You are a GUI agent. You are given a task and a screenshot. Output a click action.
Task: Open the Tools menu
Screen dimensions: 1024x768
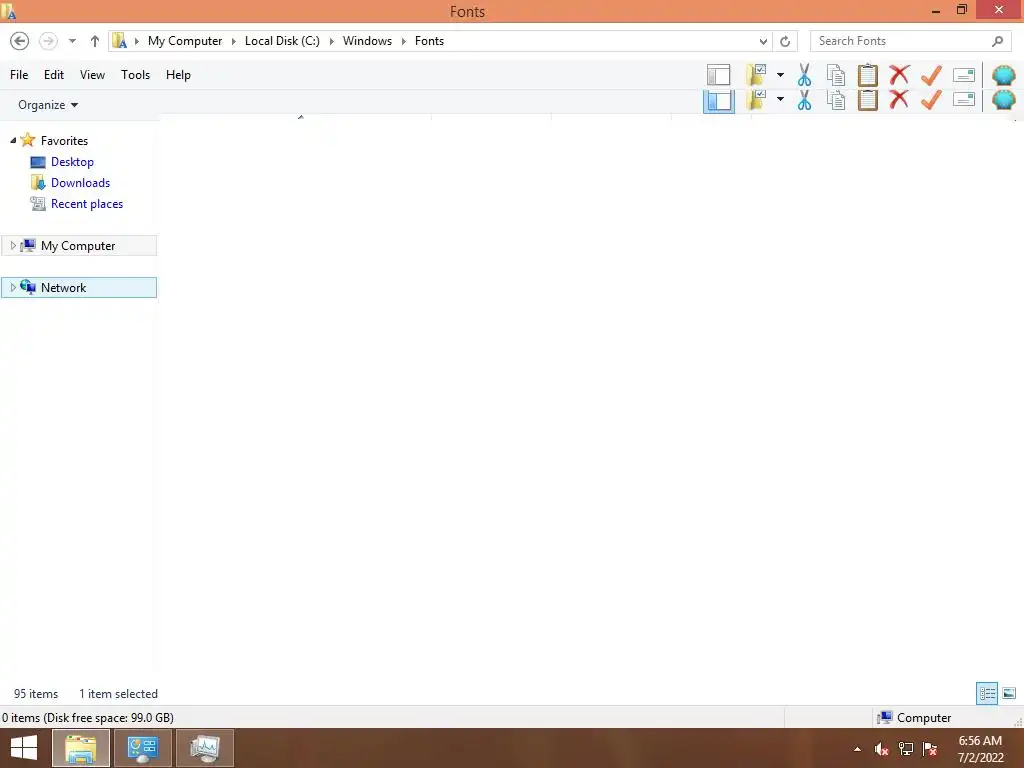pos(135,75)
